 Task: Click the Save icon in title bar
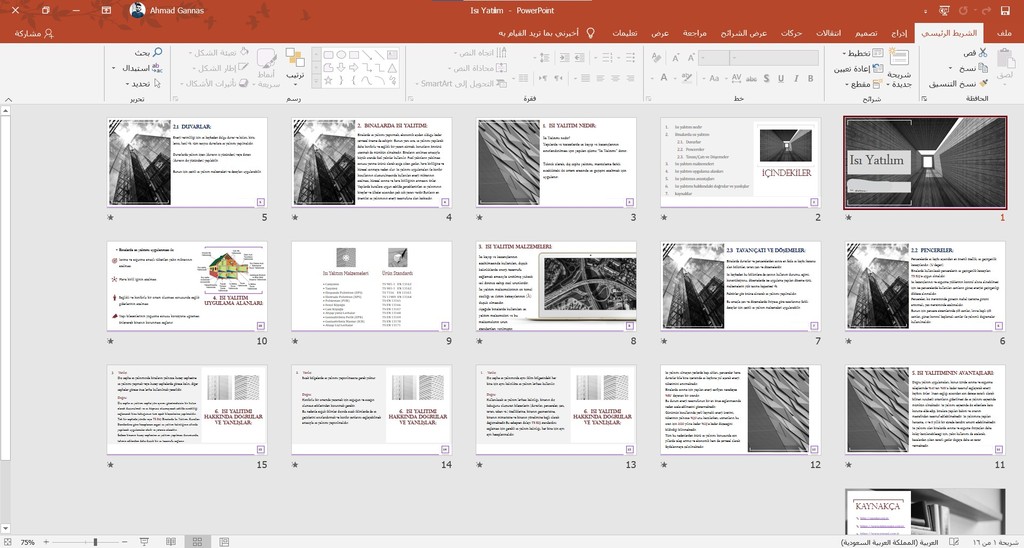(x=1004, y=10)
